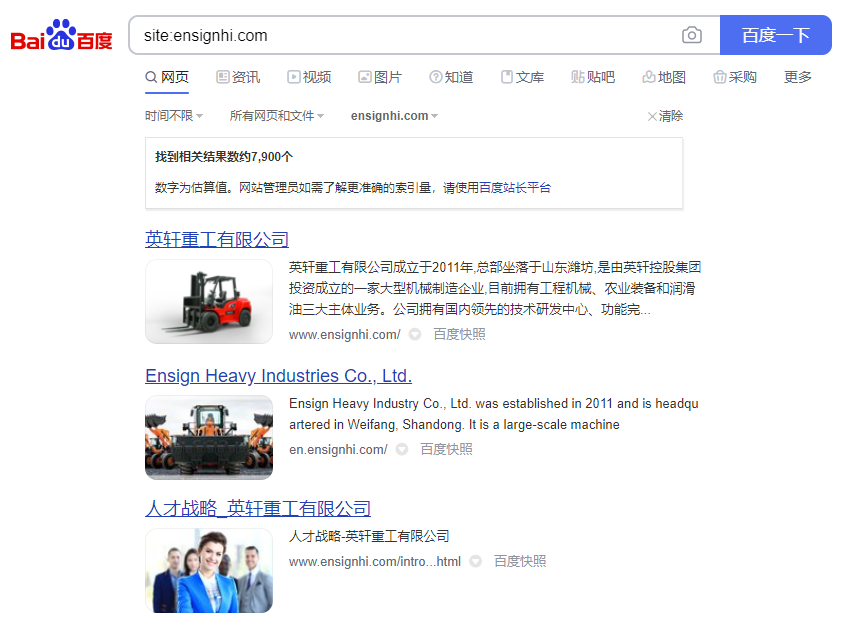The height and width of the screenshot is (629, 843).
Task: Switch to the 资讯 tab
Action: point(238,77)
